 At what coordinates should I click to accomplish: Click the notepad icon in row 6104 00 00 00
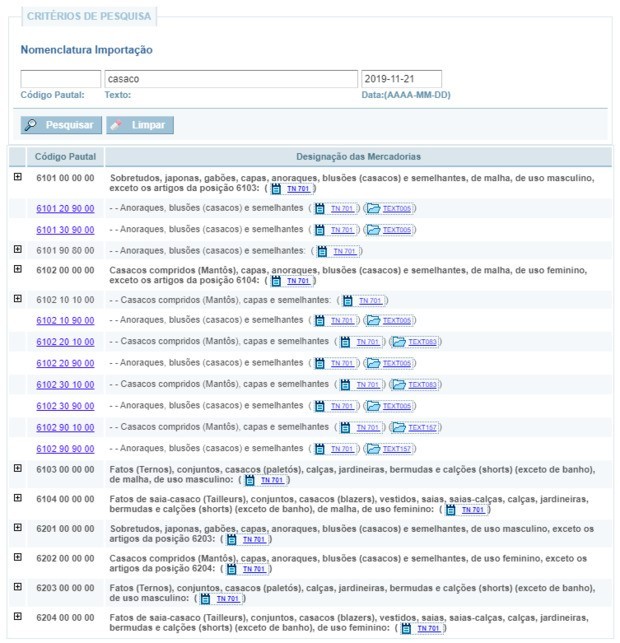click(x=451, y=510)
